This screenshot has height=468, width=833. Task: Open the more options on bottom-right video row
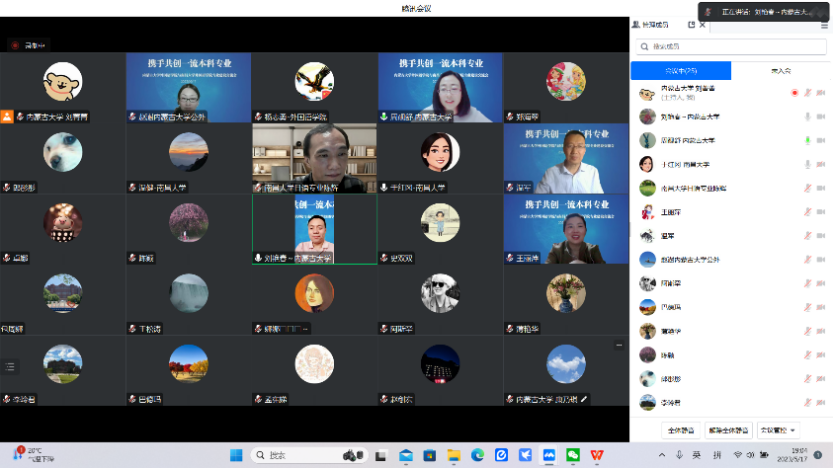click(619, 346)
